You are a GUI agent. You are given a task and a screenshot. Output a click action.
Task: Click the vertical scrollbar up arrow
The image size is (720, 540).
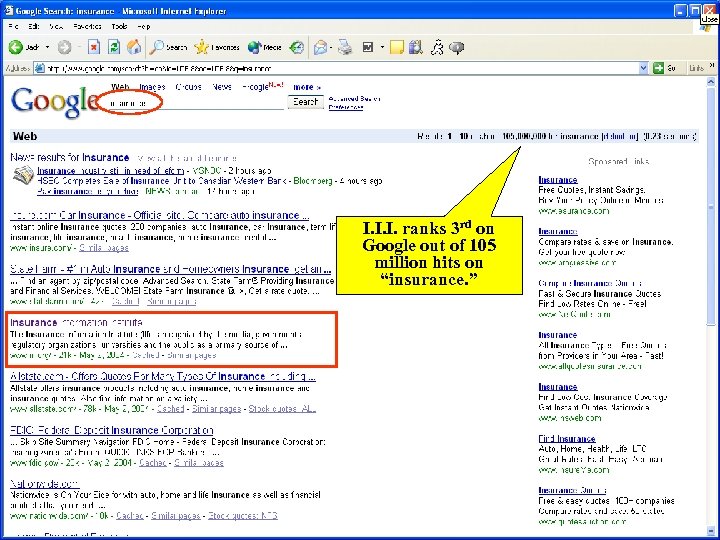pos(710,82)
